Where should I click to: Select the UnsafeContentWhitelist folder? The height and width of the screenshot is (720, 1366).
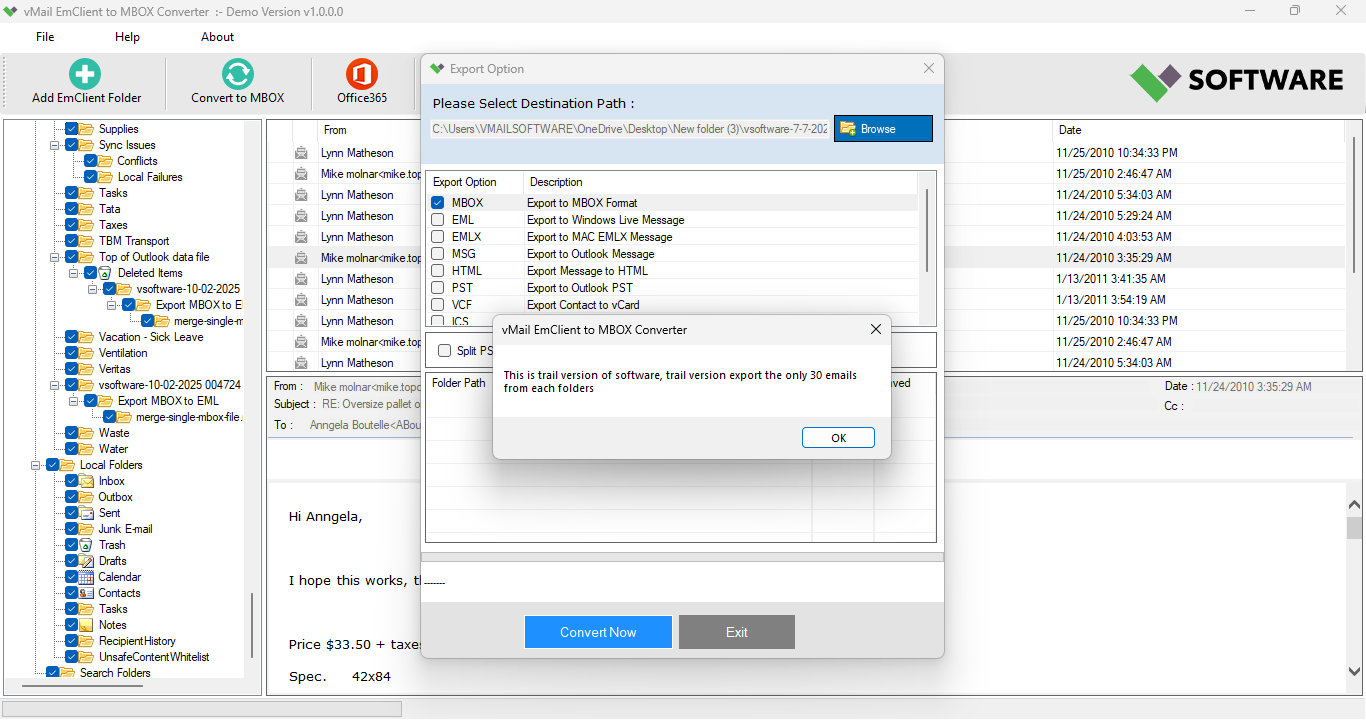[x=154, y=657]
